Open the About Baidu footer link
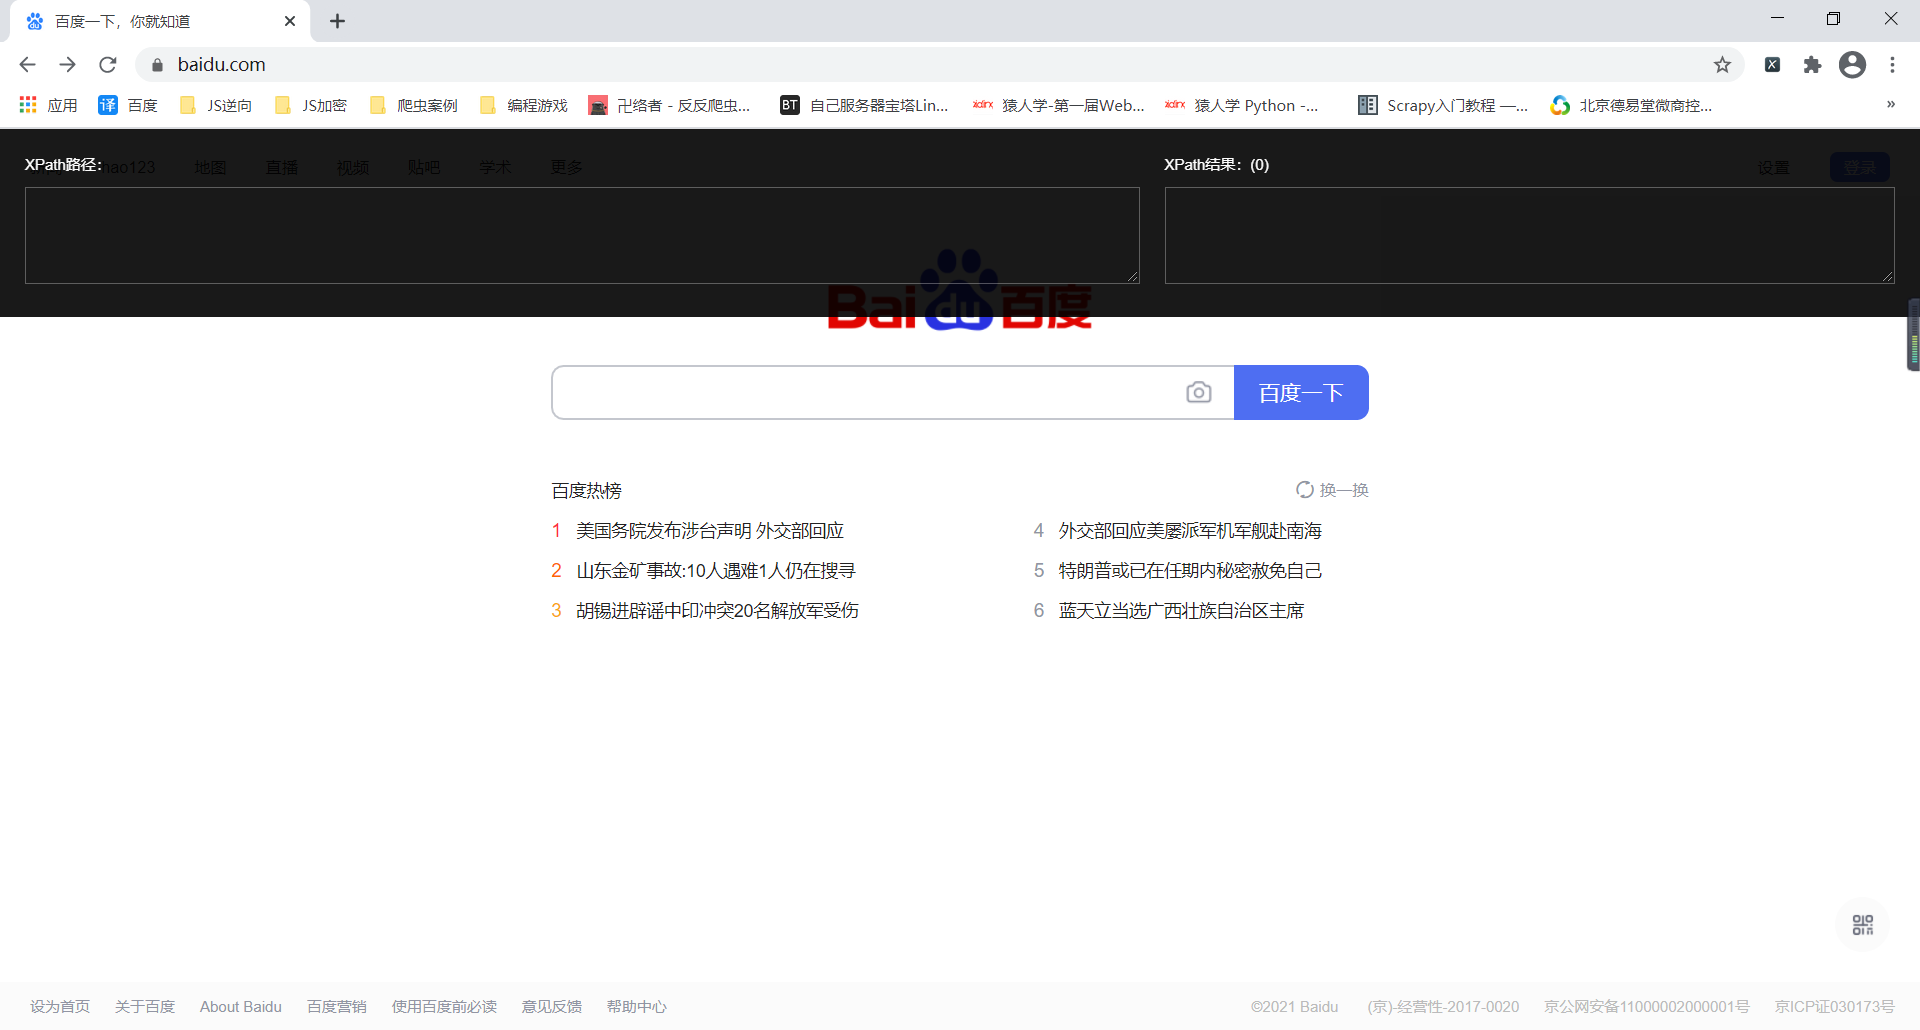This screenshot has width=1920, height=1030. 240,1006
